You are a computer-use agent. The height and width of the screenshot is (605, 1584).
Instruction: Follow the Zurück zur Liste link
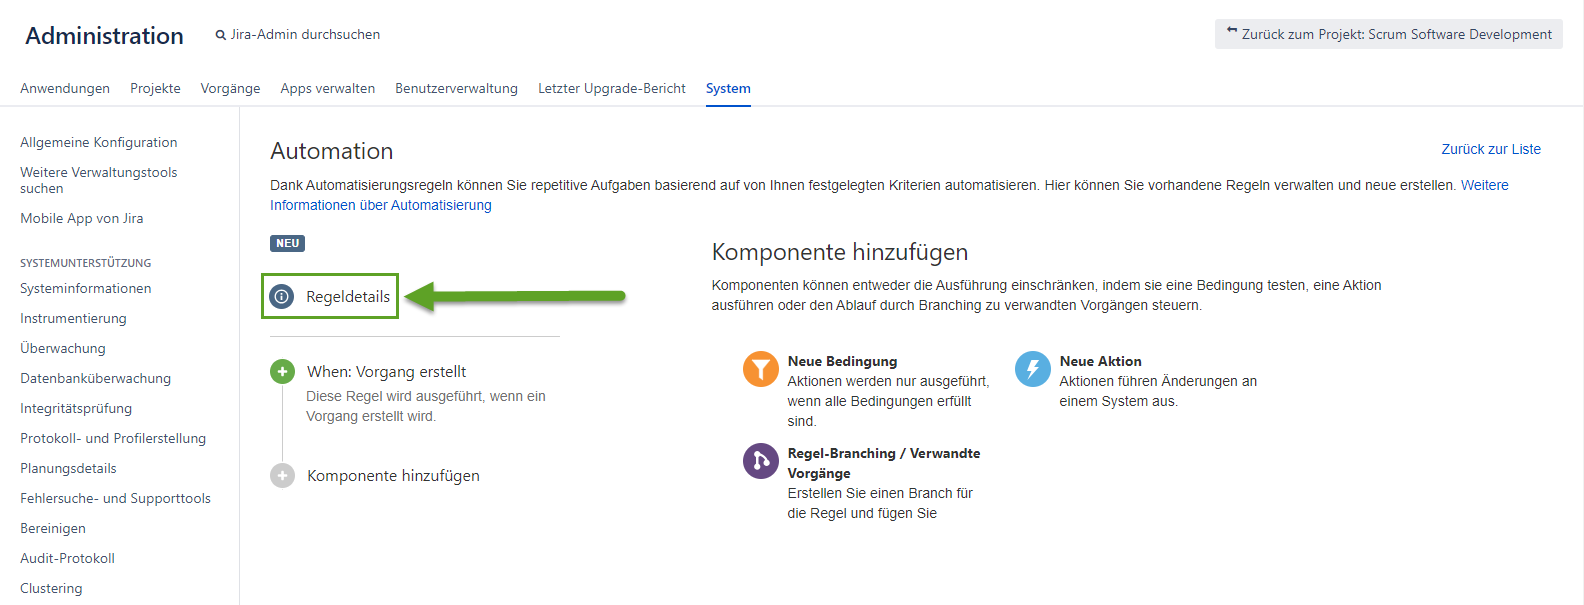(x=1490, y=149)
